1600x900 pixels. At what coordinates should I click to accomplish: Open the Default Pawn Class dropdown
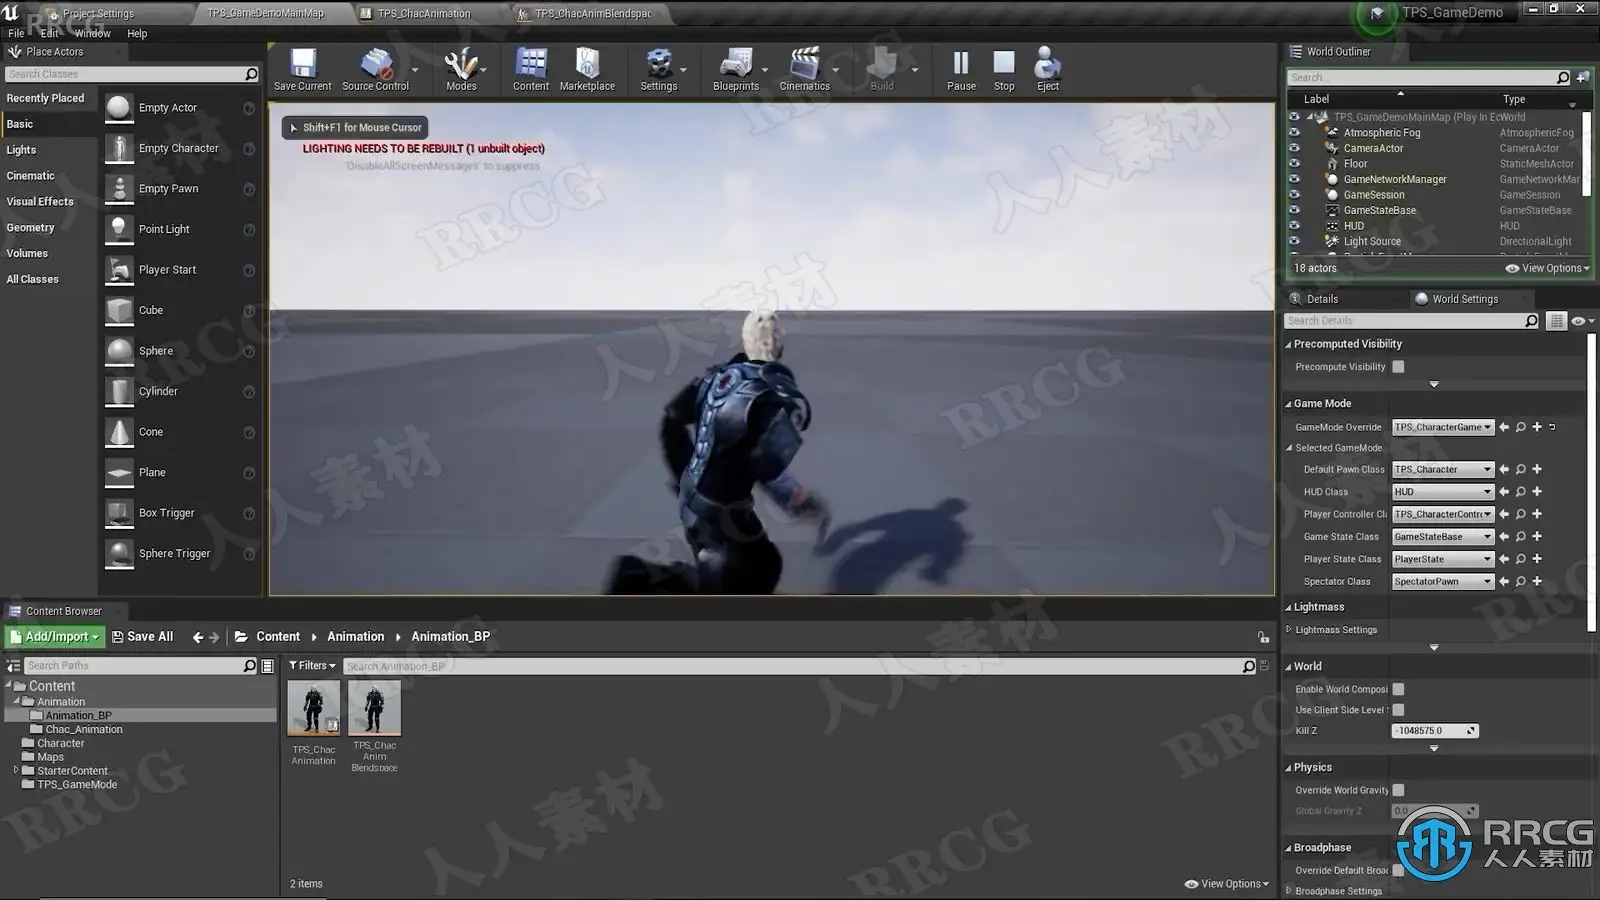(x=1443, y=469)
